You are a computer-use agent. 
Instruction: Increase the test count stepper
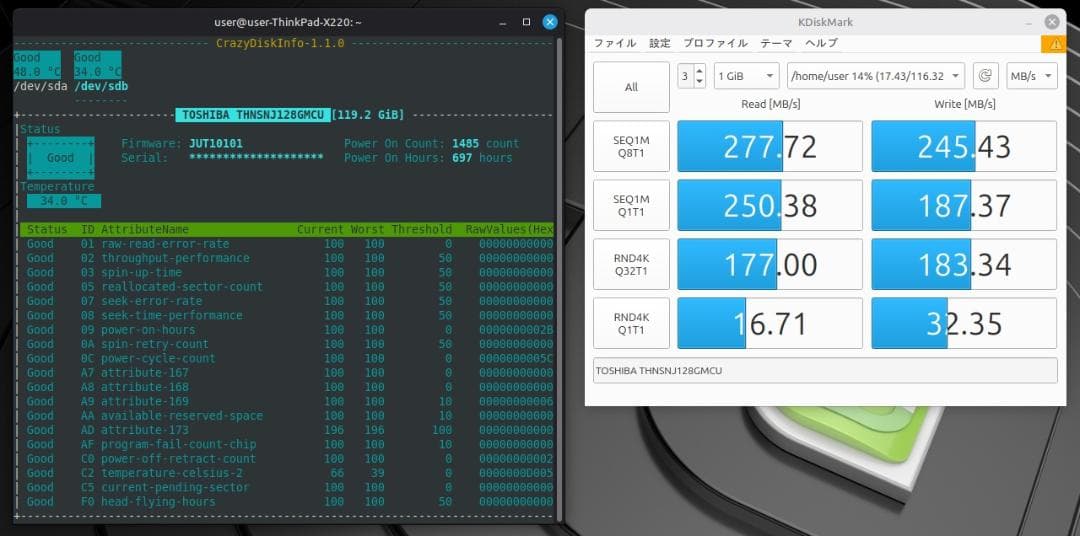(x=699, y=70)
